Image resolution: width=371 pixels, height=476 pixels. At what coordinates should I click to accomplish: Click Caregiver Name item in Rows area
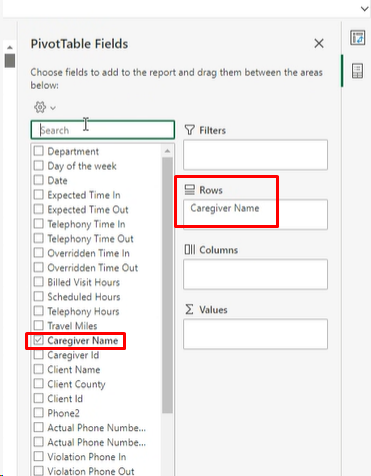tap(225, 208)
